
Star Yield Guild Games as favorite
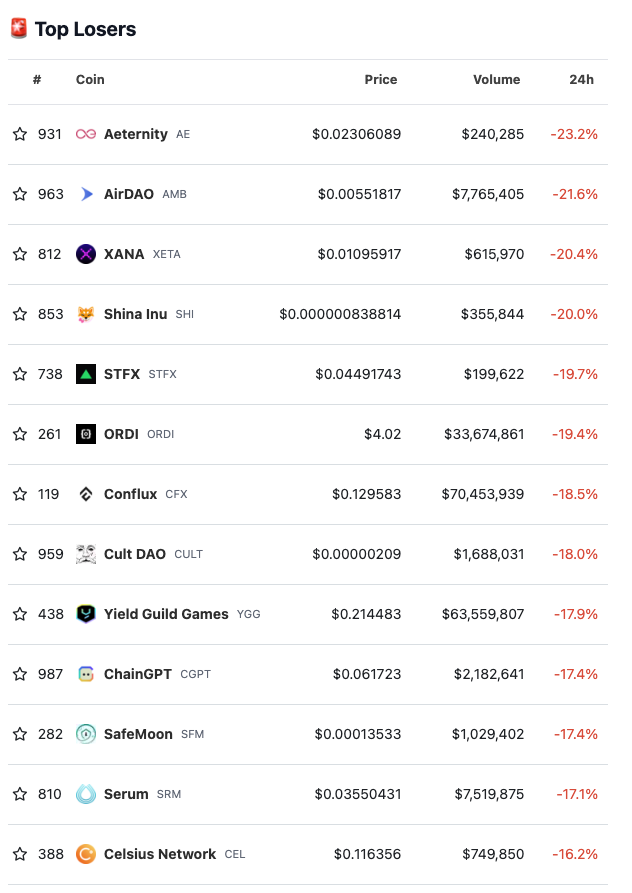click(x=20, y=614)
